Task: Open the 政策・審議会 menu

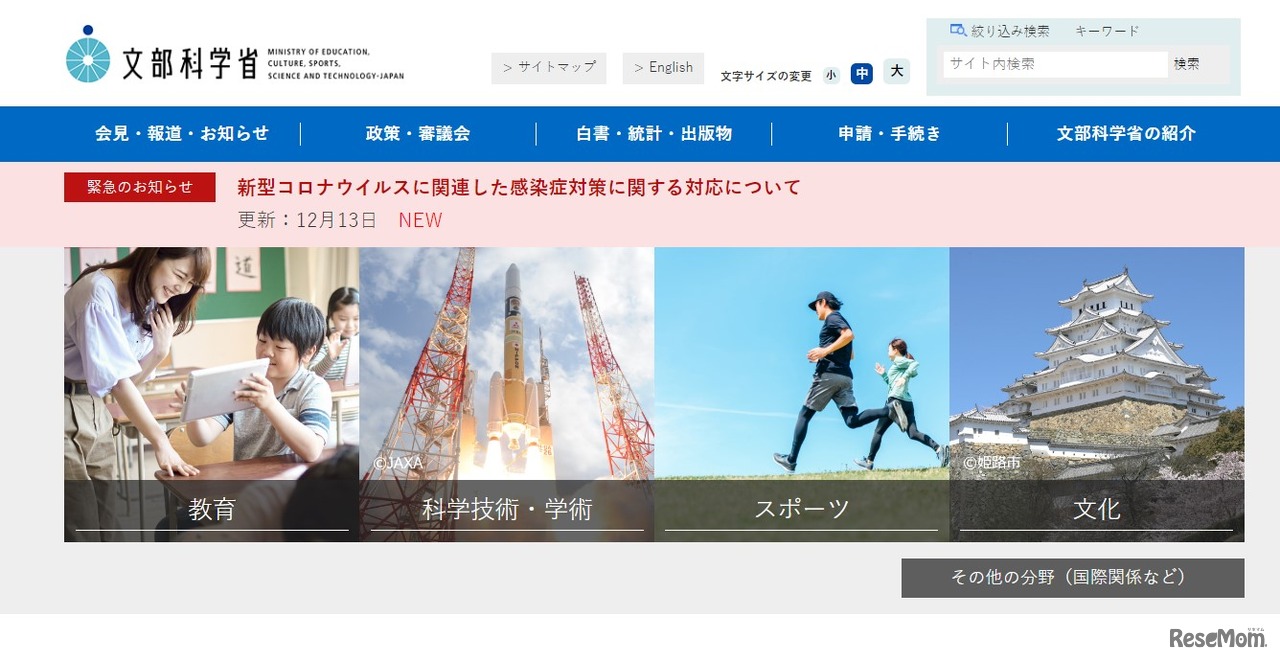Action: point(420,133)
